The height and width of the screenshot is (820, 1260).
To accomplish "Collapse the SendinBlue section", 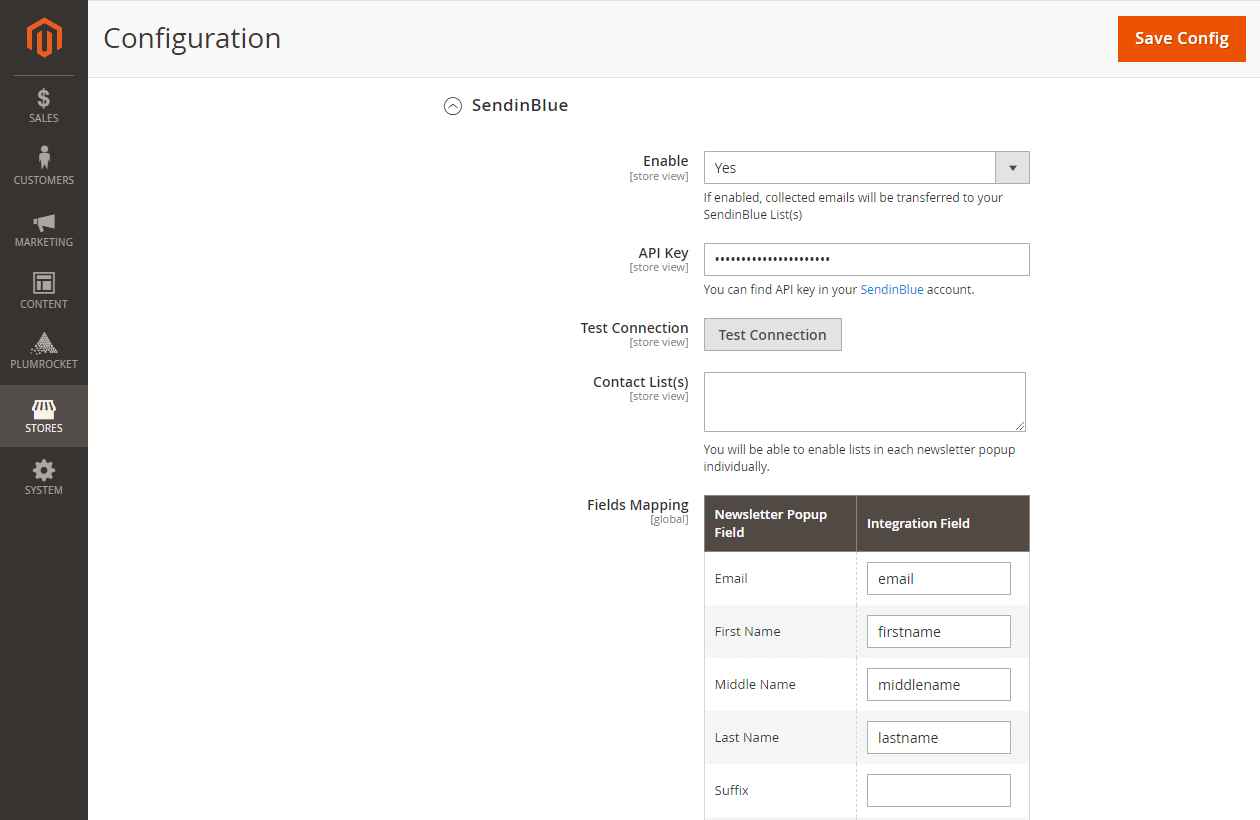I will coord(453,106).
